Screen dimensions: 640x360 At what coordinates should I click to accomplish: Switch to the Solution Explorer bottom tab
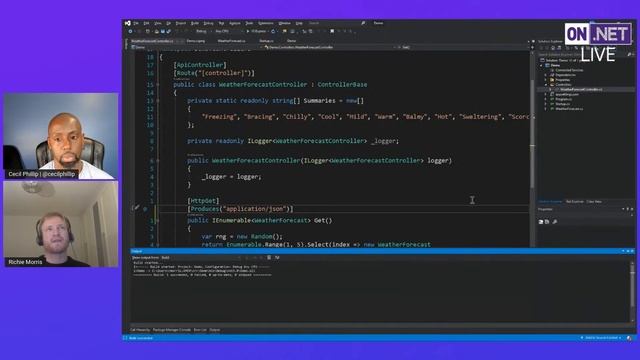coord(550,202)
